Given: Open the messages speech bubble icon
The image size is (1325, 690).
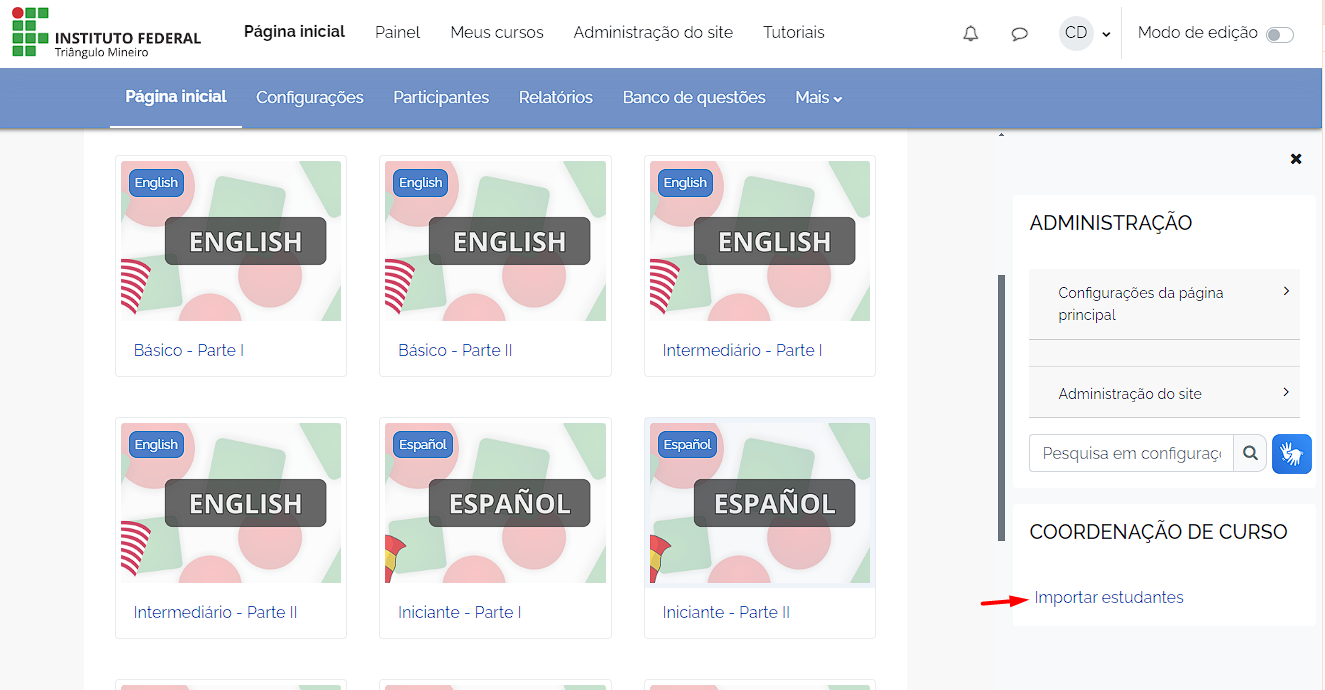Looking at the screenshot, I should coord(1019,33).
